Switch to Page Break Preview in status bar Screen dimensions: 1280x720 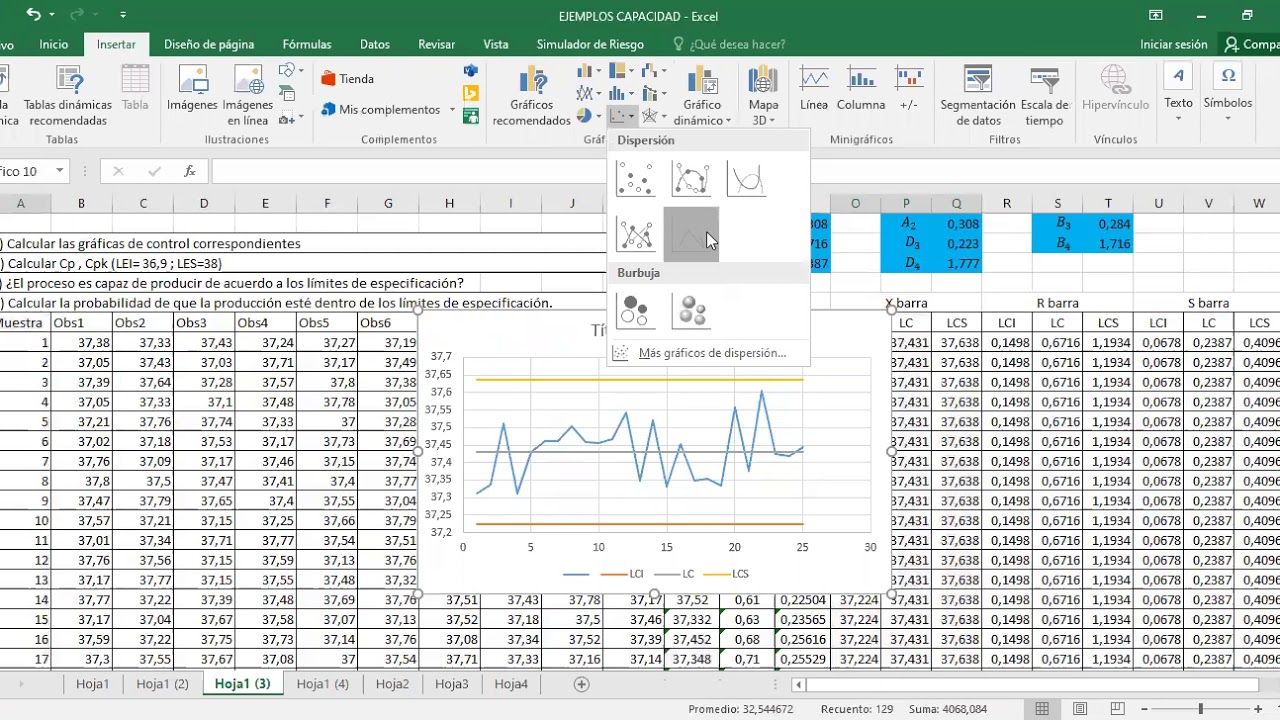[x=1119, y=709]
